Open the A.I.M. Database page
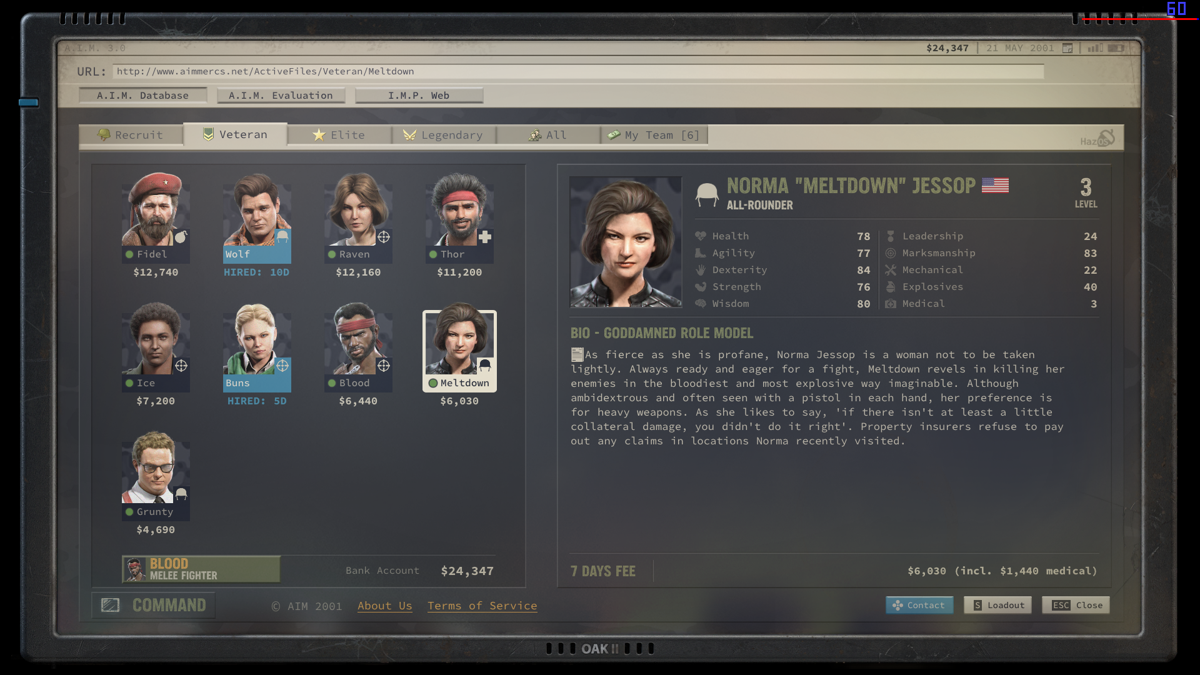 143,96
